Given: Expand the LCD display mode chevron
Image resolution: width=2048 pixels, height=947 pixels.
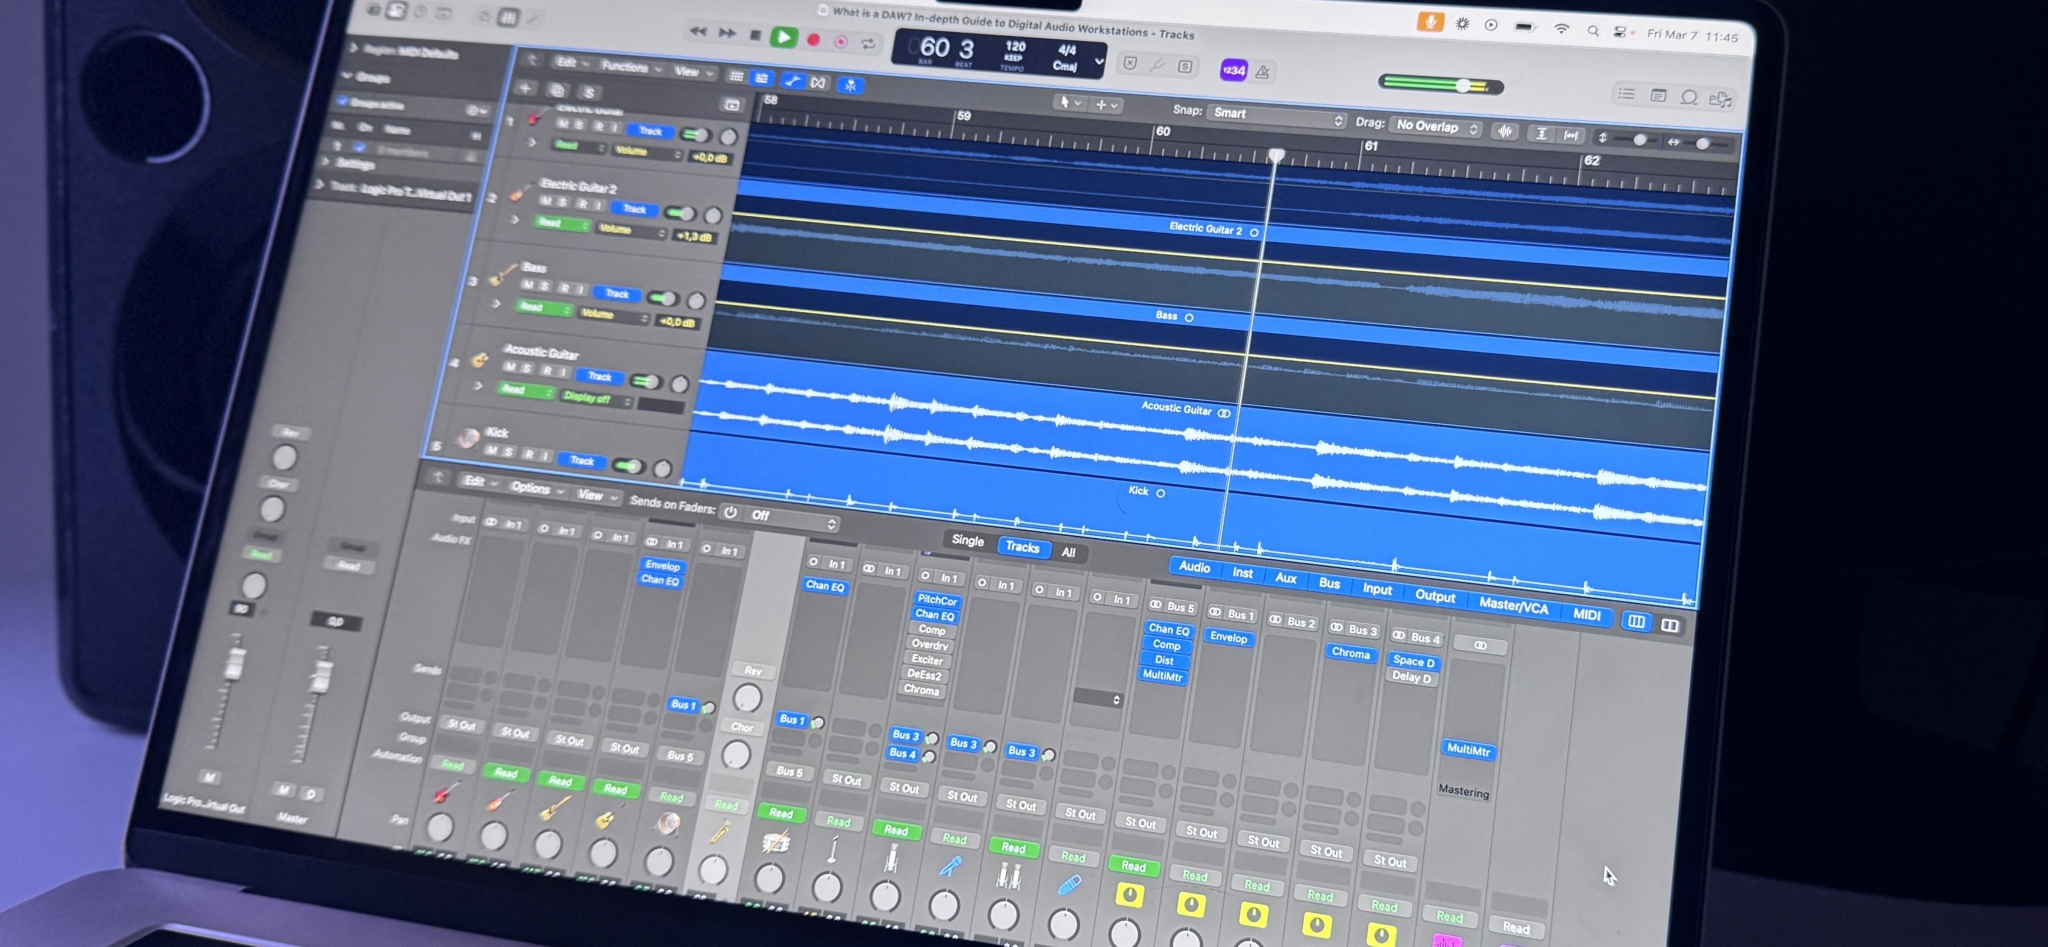Looking at the screenshot, I should point(1099,62).
